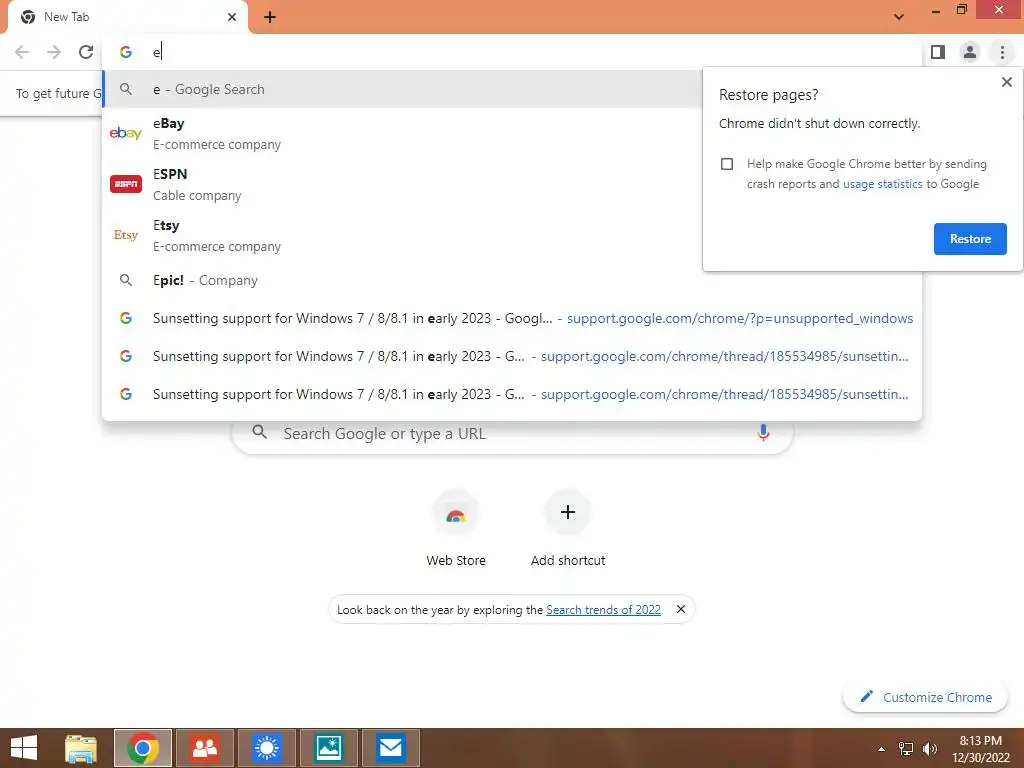Choose the Etsy suggestion
The height and width of the screenshot is (768, 1024).
[403, 235]
